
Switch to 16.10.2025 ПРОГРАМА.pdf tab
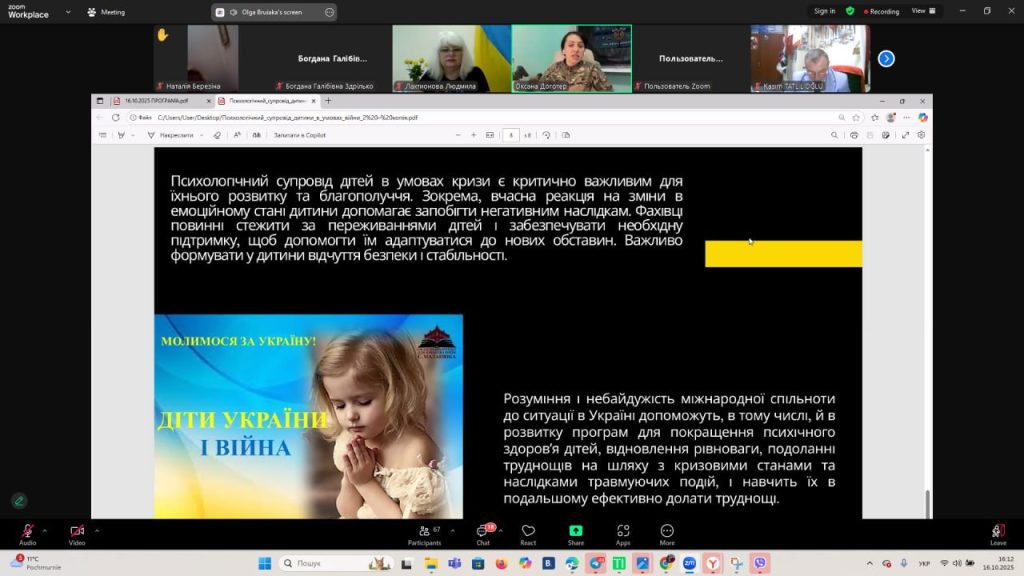click(155, 101)
